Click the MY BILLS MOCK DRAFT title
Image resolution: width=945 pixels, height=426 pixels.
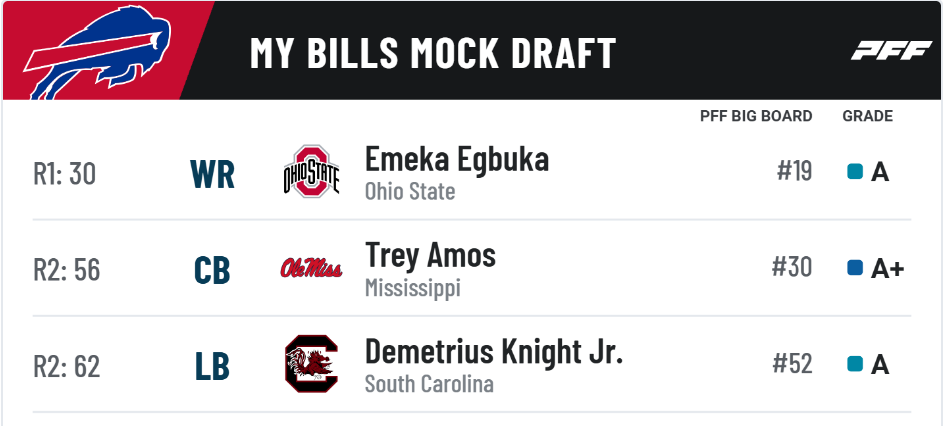click(x=433, y=52)
